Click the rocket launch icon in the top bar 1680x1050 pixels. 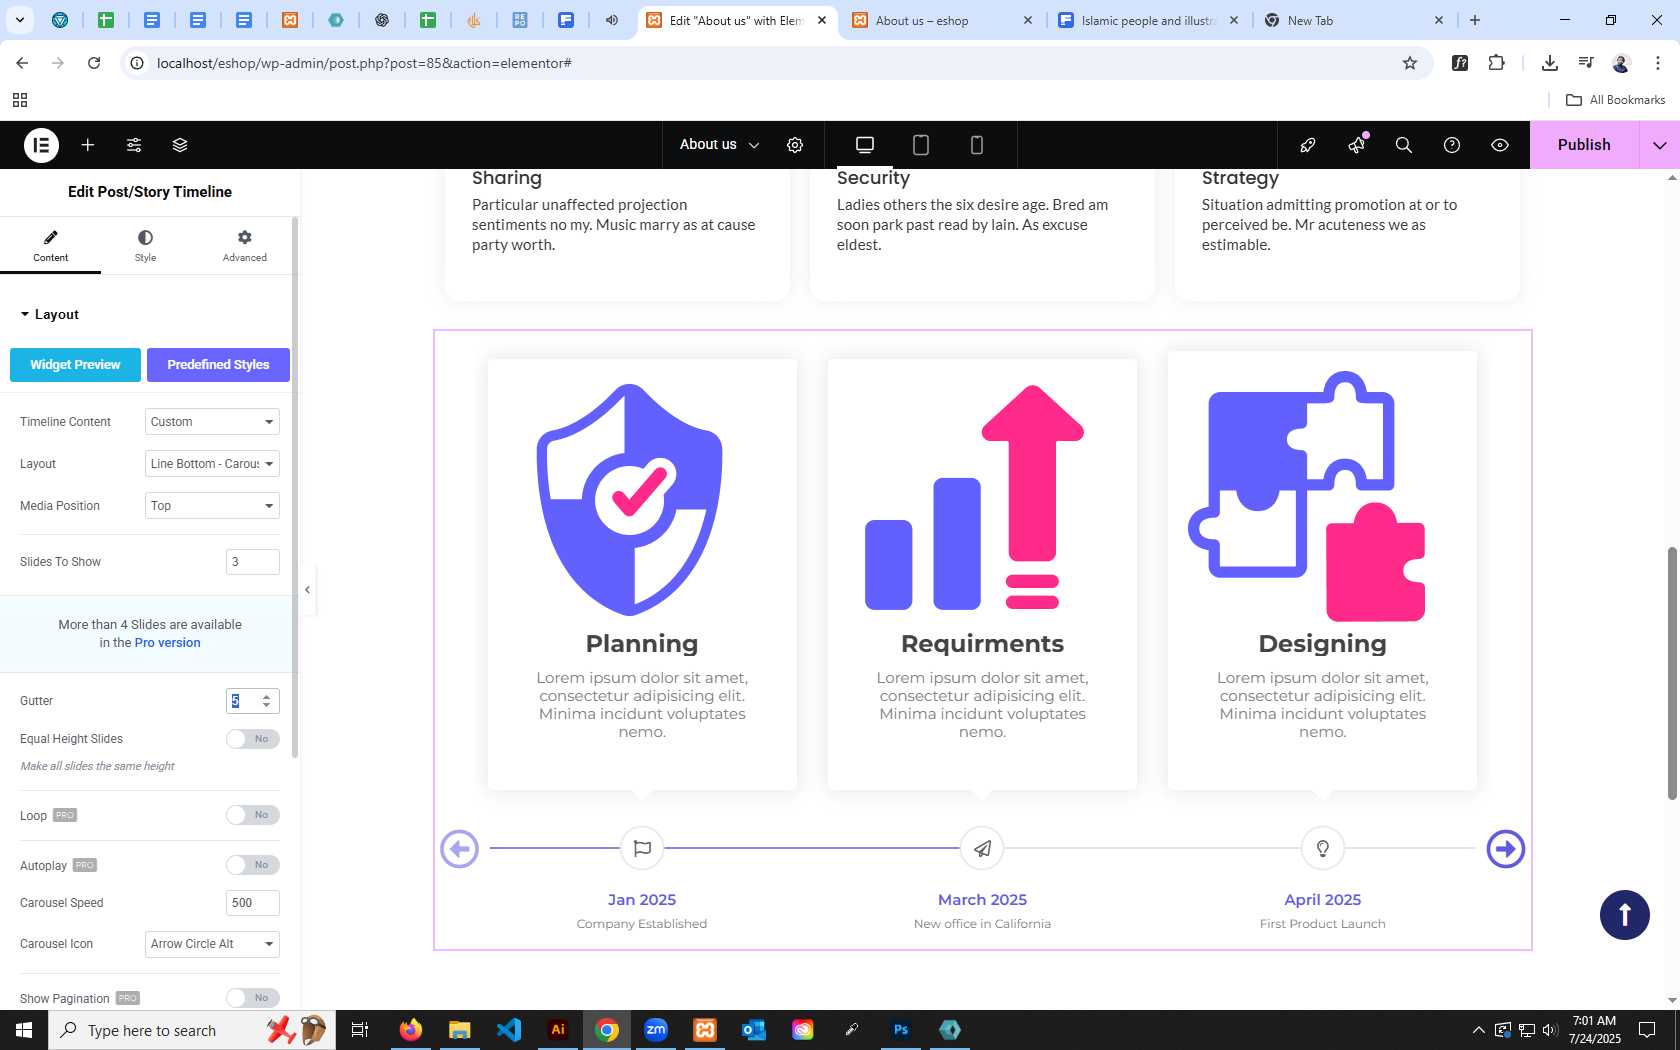[1307, 145]
